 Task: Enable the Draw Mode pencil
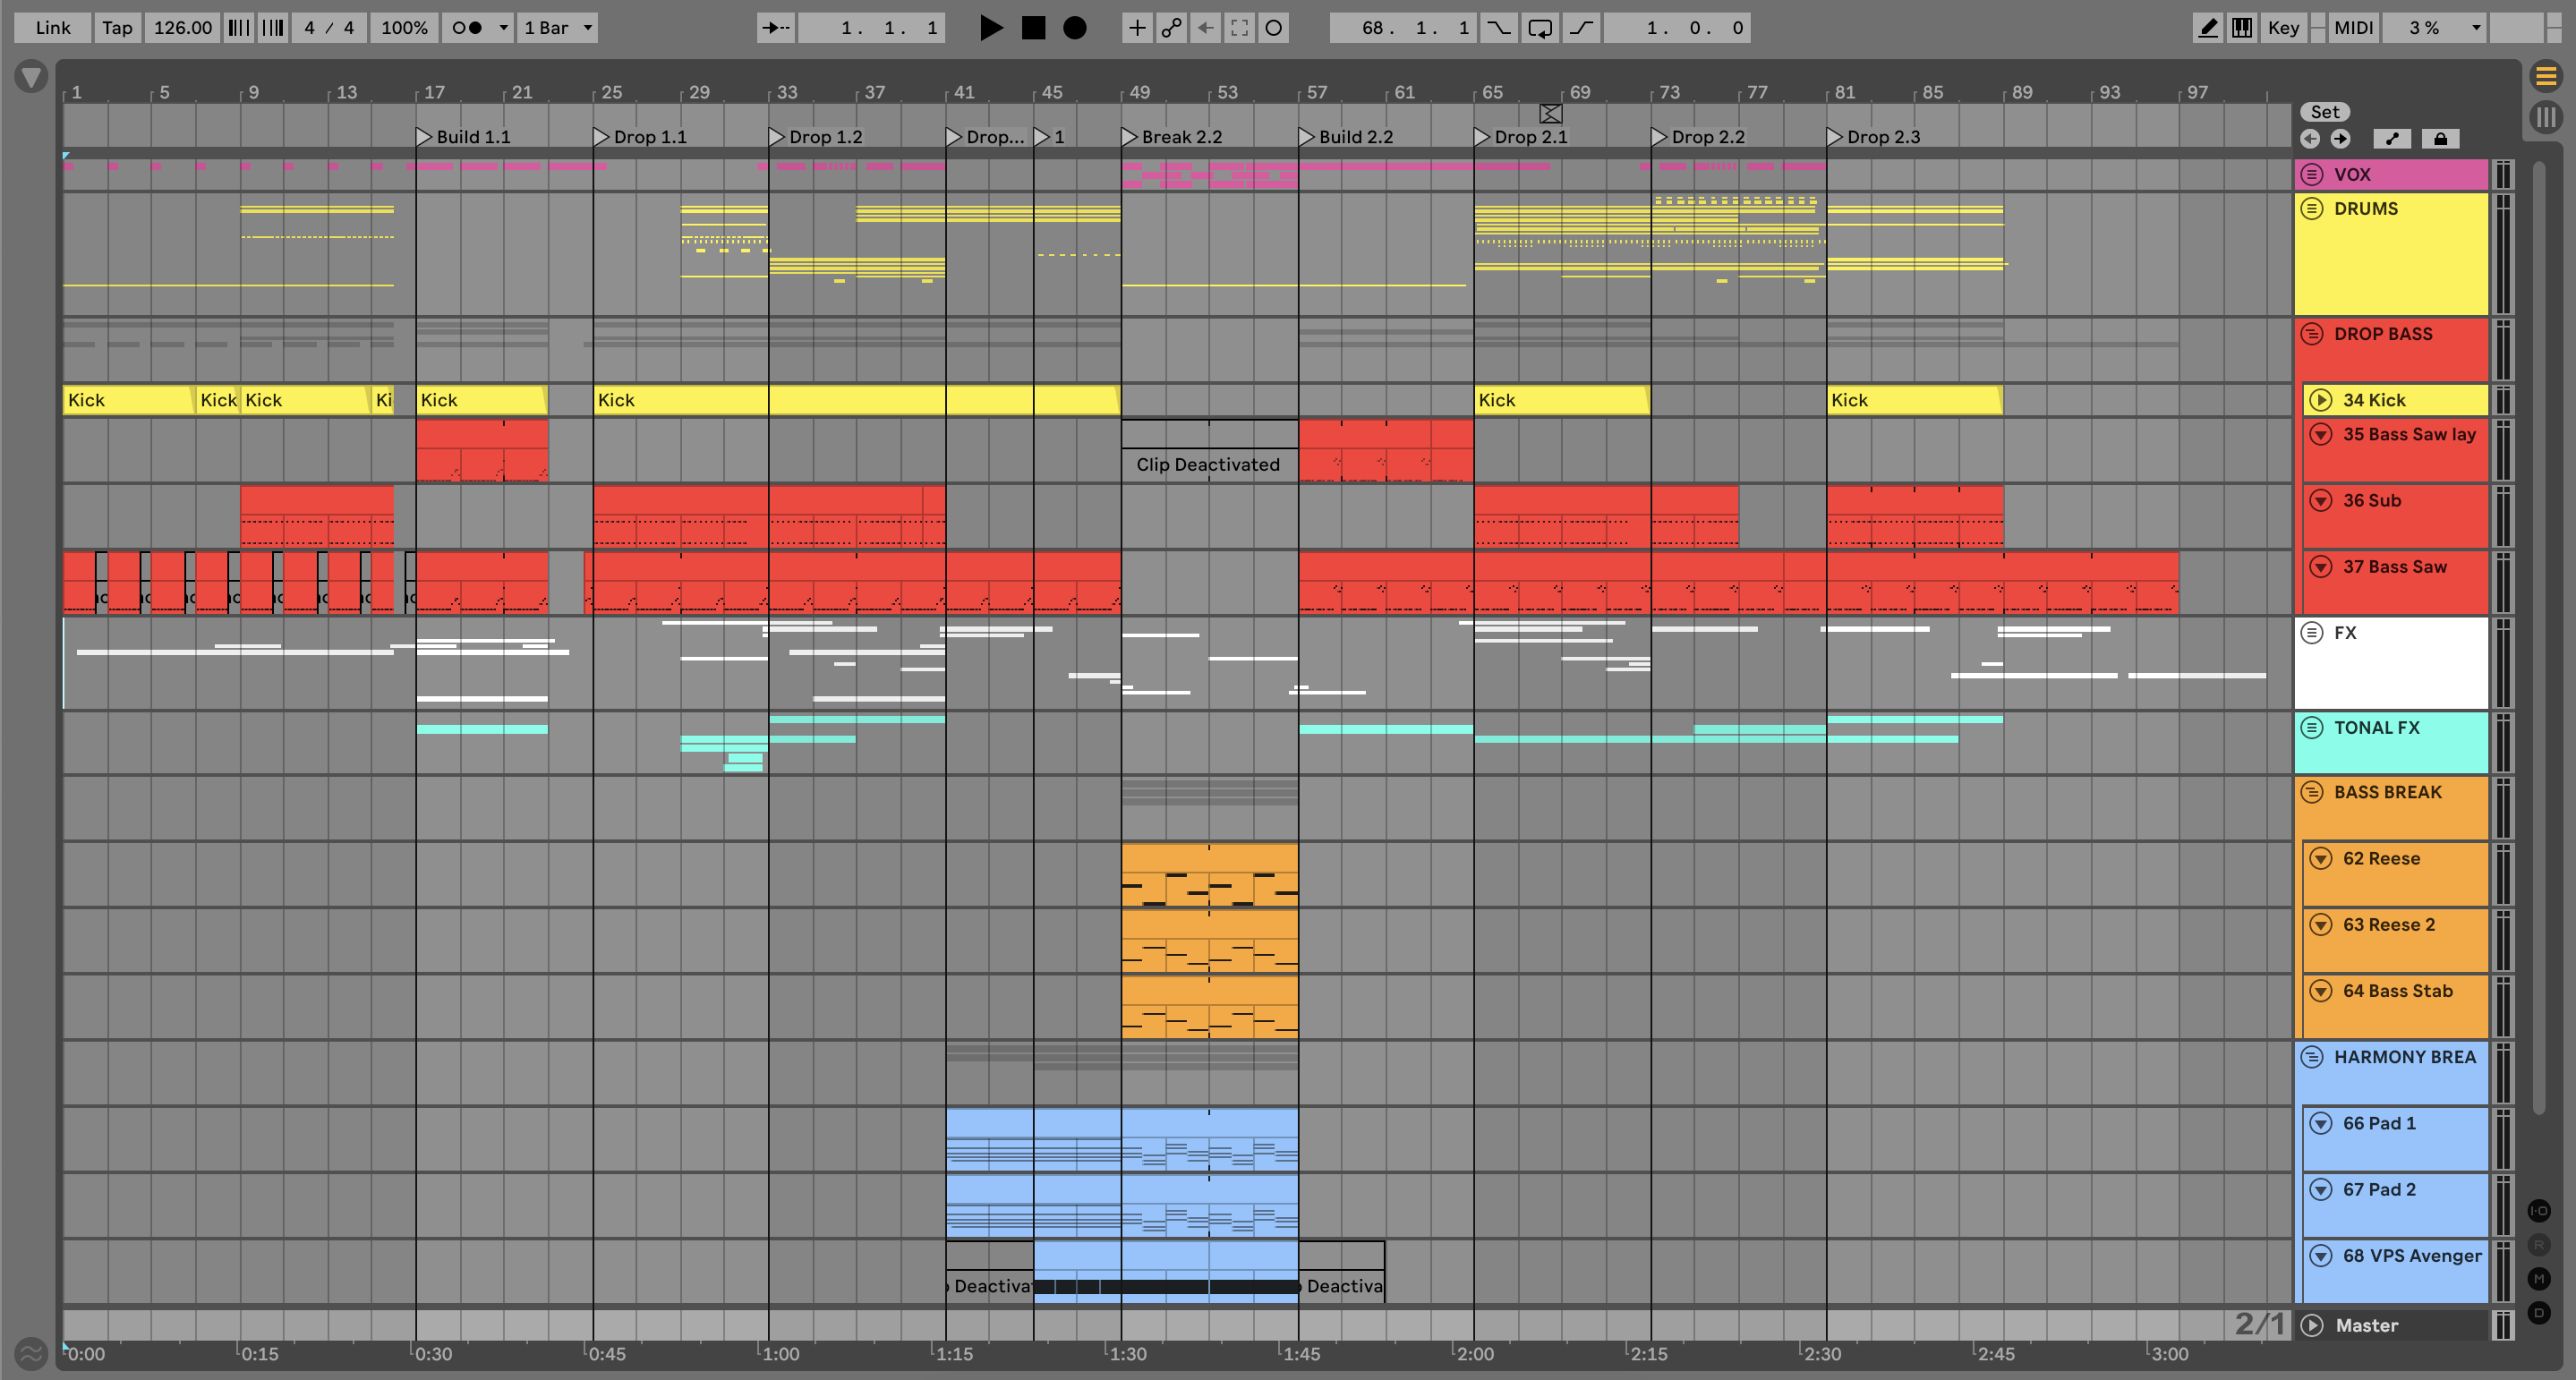click(2207, 28)
